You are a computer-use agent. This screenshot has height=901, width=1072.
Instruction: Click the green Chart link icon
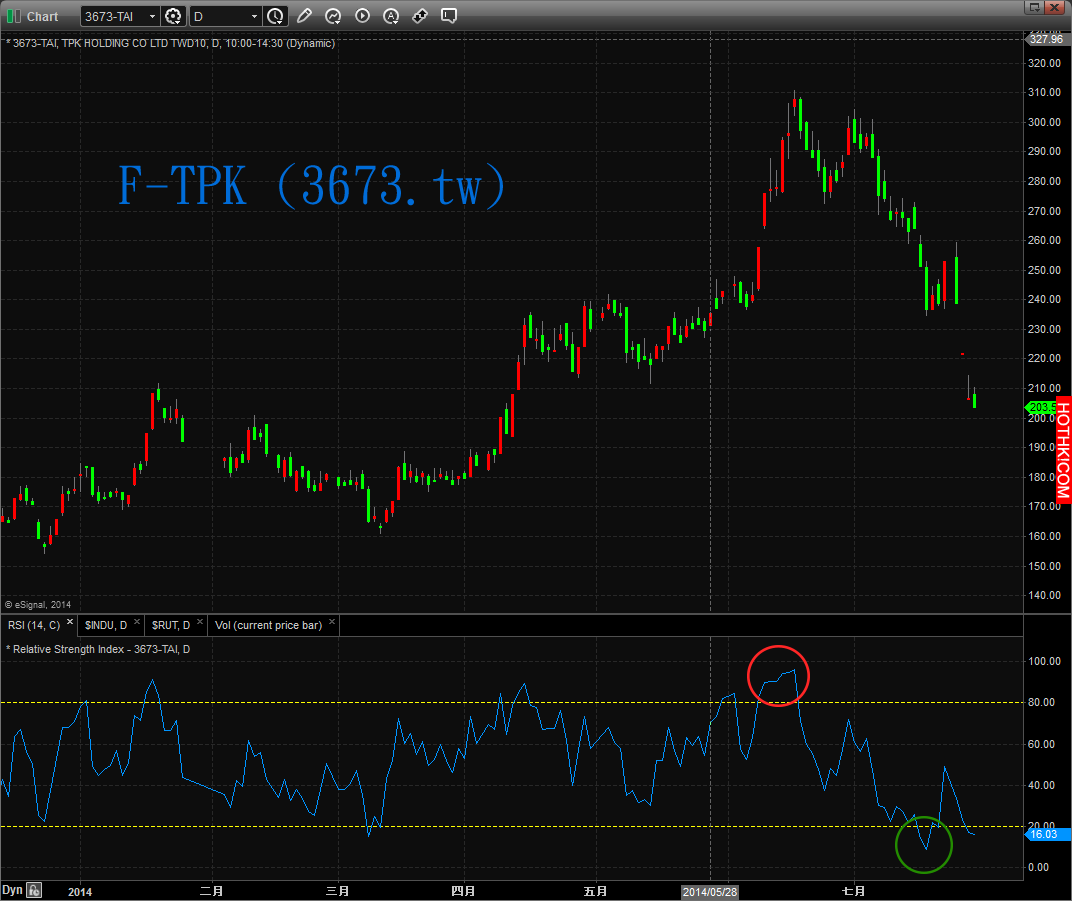click(x=14, y=16)
